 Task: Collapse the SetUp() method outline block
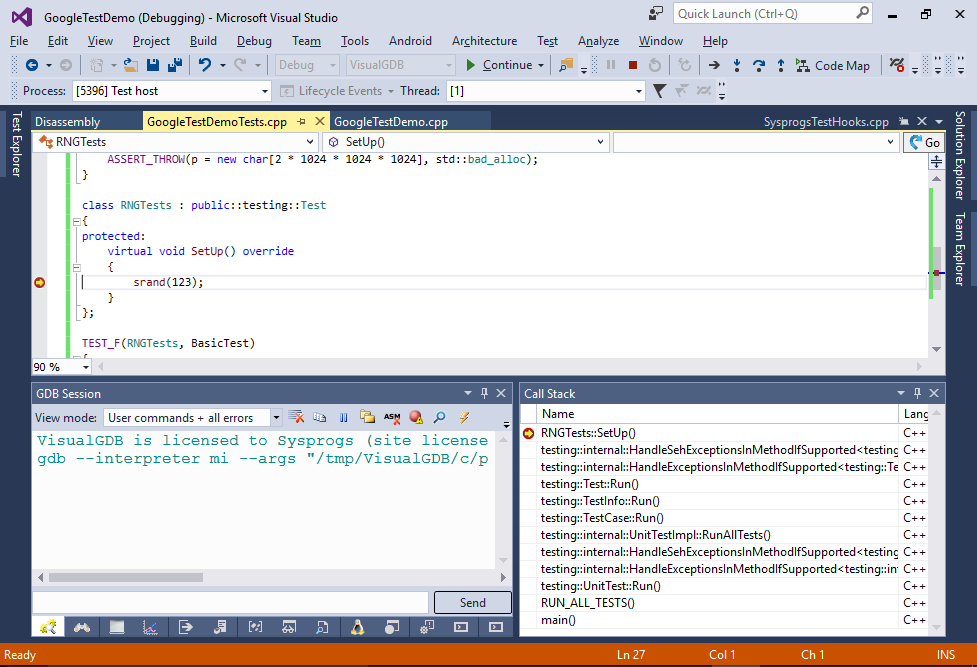click(x=77, y=267)
